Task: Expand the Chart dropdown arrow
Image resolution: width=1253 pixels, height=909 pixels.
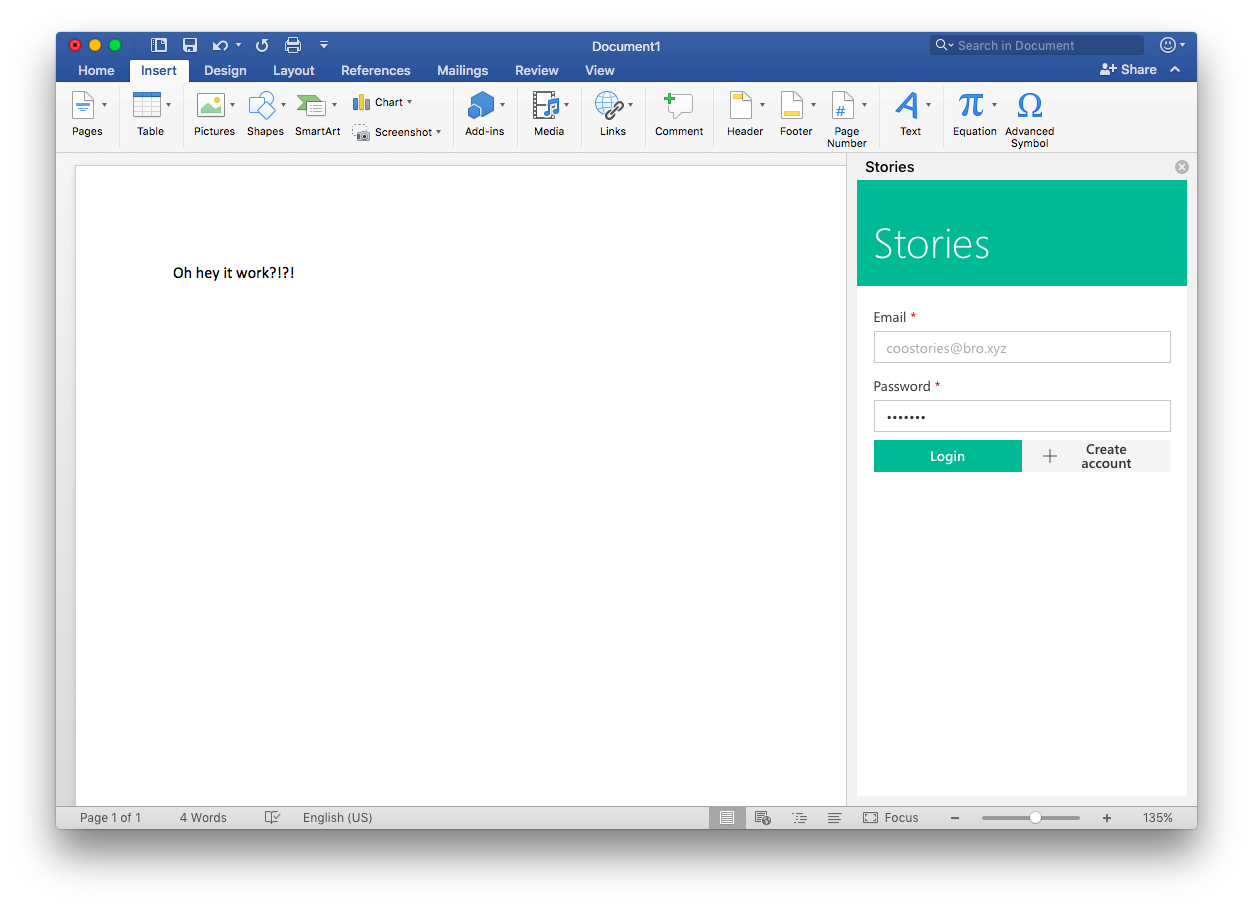Action: (x=409, y=102)
